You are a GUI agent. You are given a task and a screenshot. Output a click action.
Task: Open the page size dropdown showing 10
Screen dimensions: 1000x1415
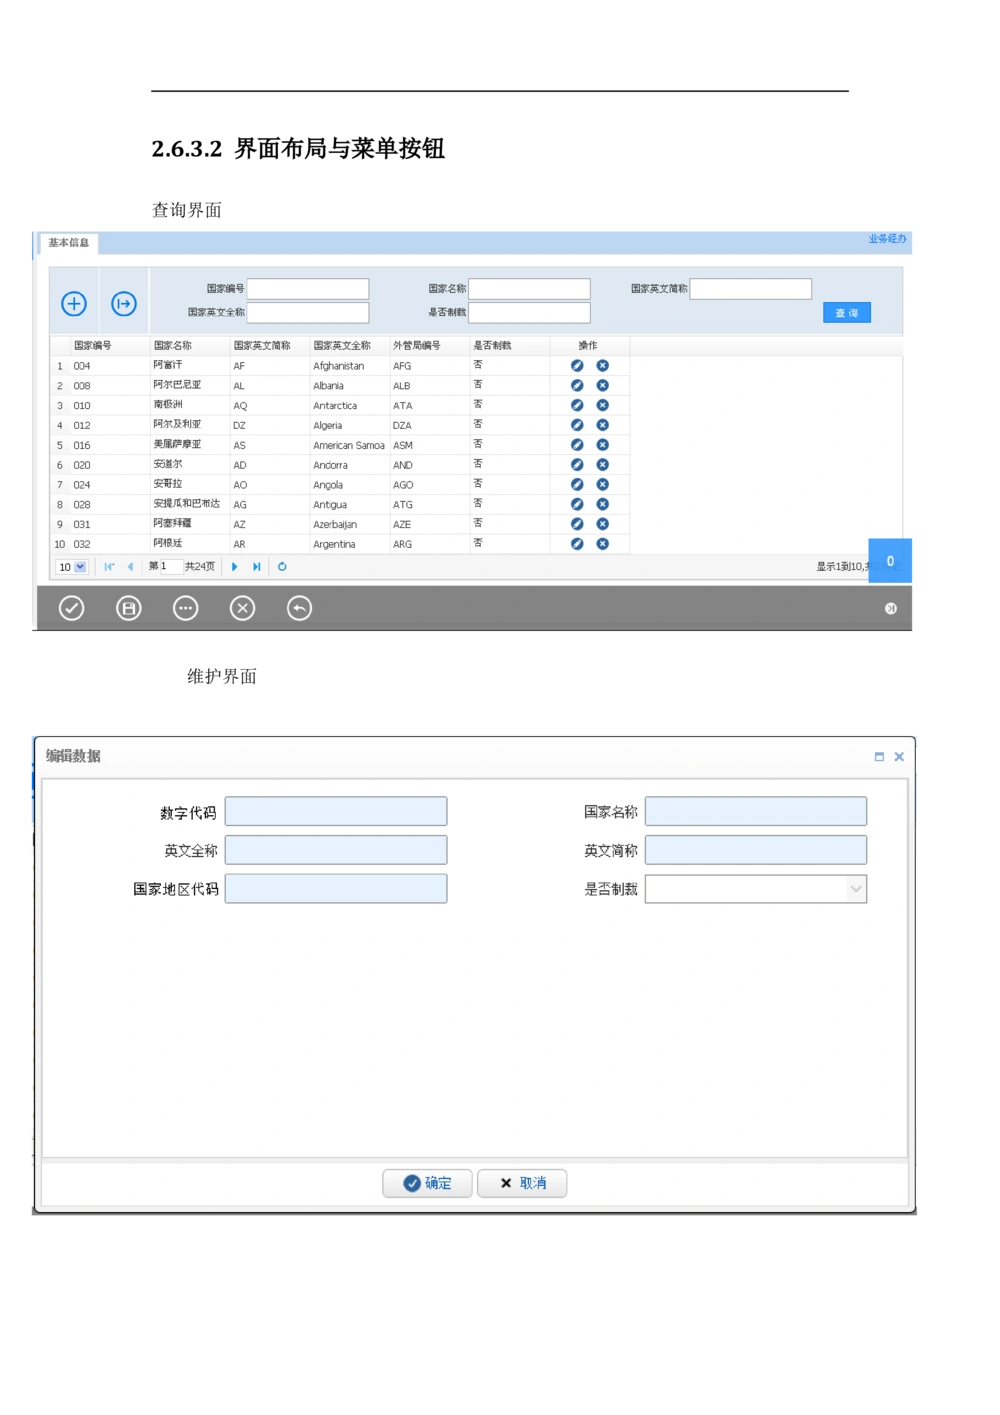(72, 567)
